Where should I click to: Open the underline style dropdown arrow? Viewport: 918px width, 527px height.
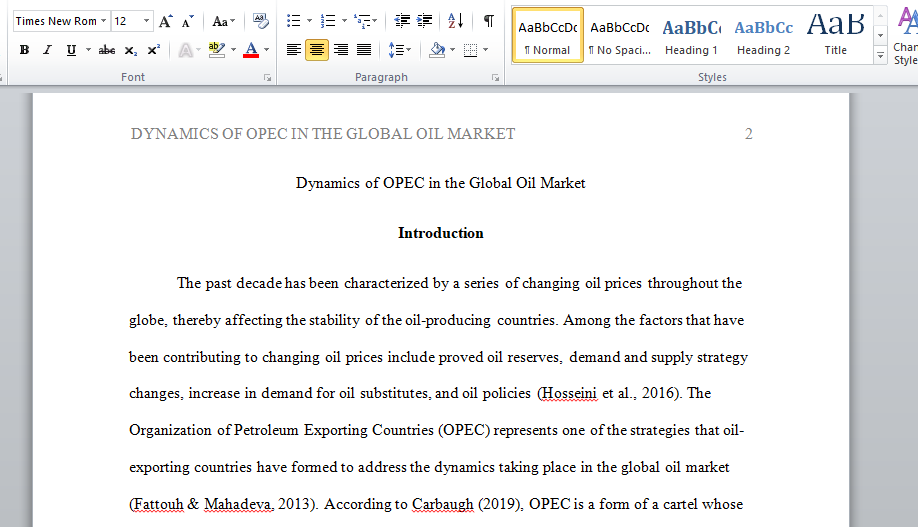pyautogui.click(x=88, y=50)
